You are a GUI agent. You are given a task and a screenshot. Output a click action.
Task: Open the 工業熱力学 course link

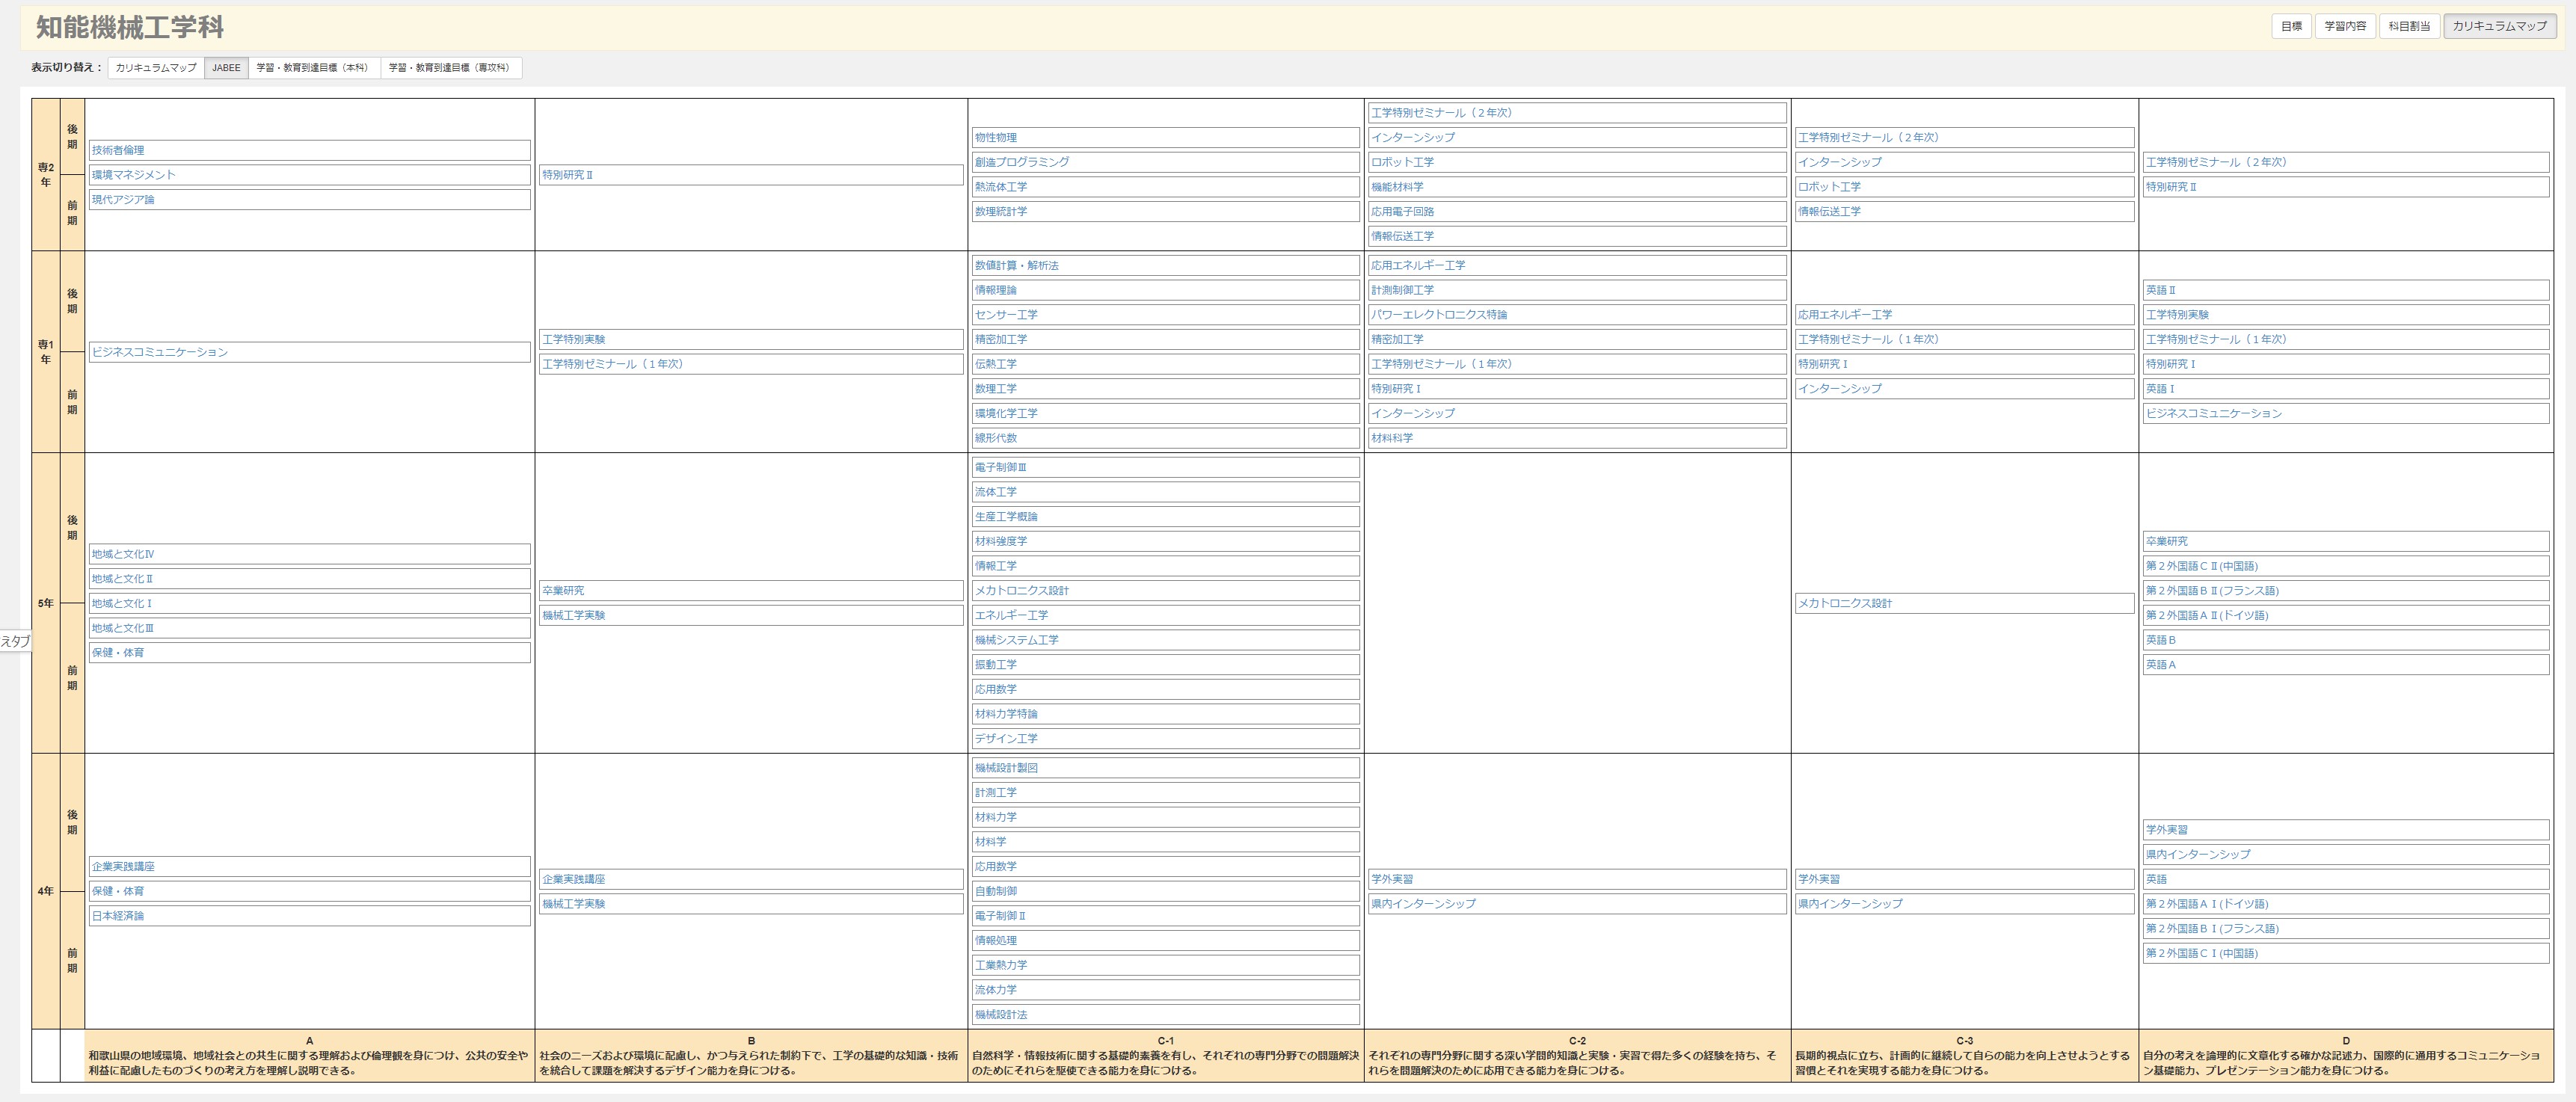tap(1001, 965)
